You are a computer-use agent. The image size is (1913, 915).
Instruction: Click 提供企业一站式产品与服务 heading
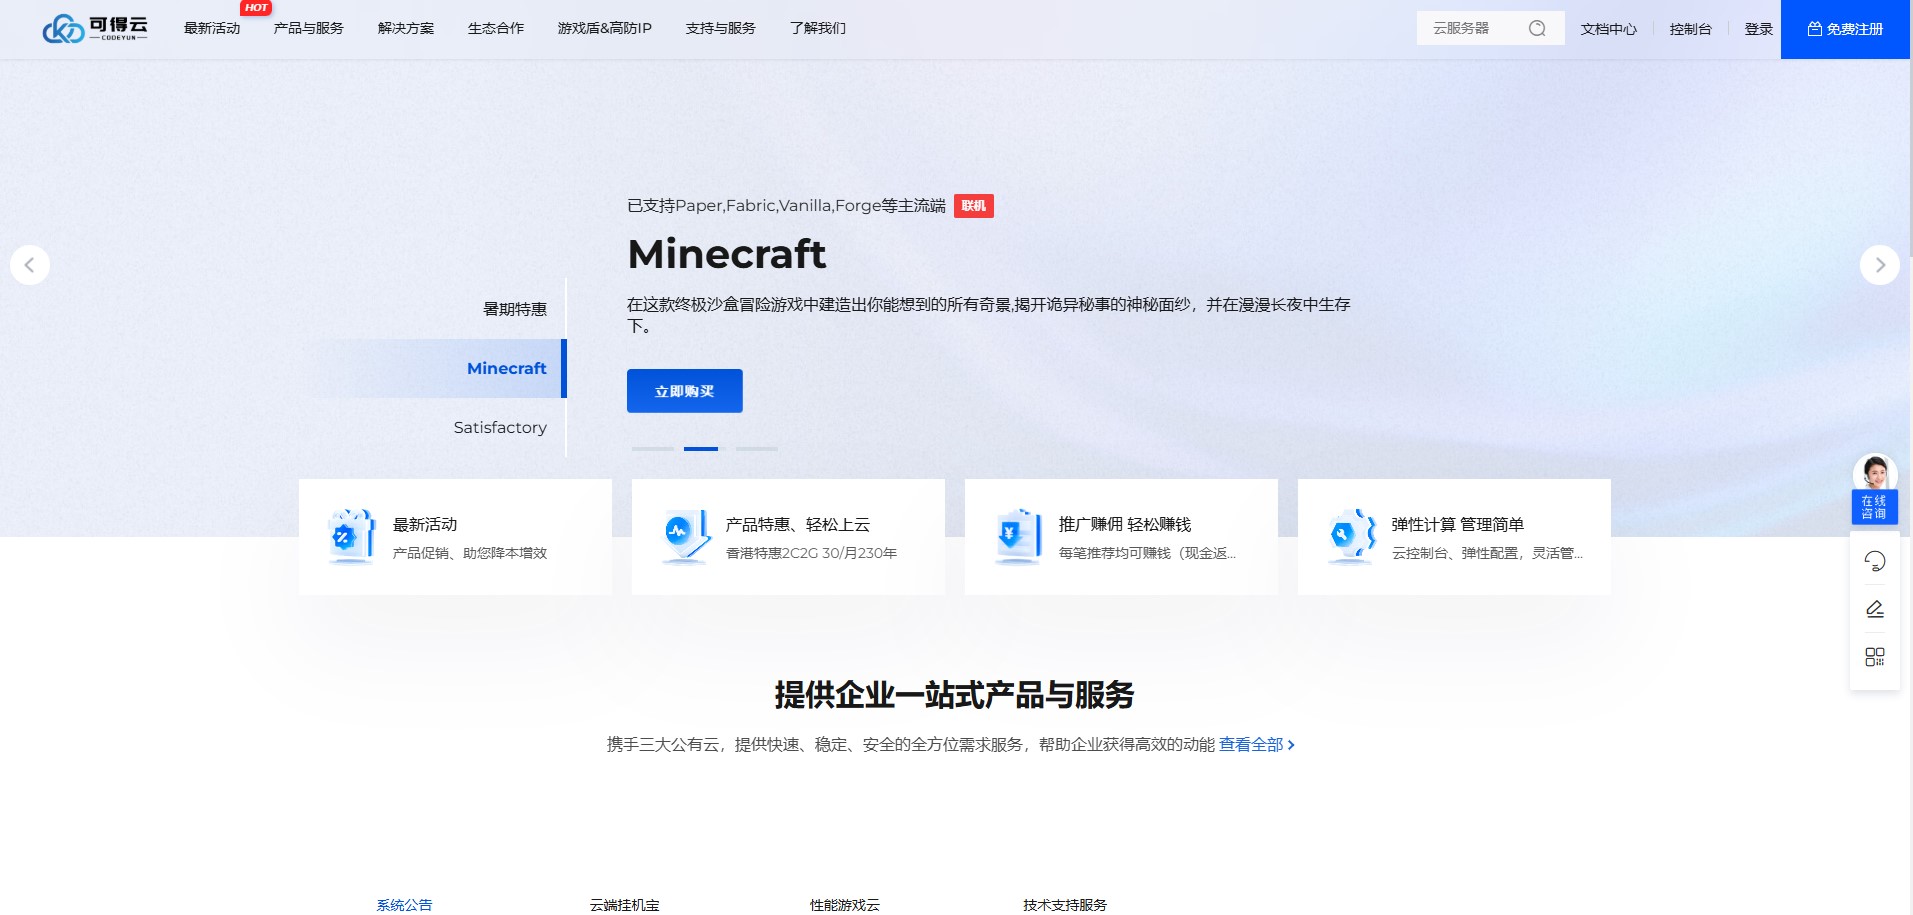[x=955, y=695]
